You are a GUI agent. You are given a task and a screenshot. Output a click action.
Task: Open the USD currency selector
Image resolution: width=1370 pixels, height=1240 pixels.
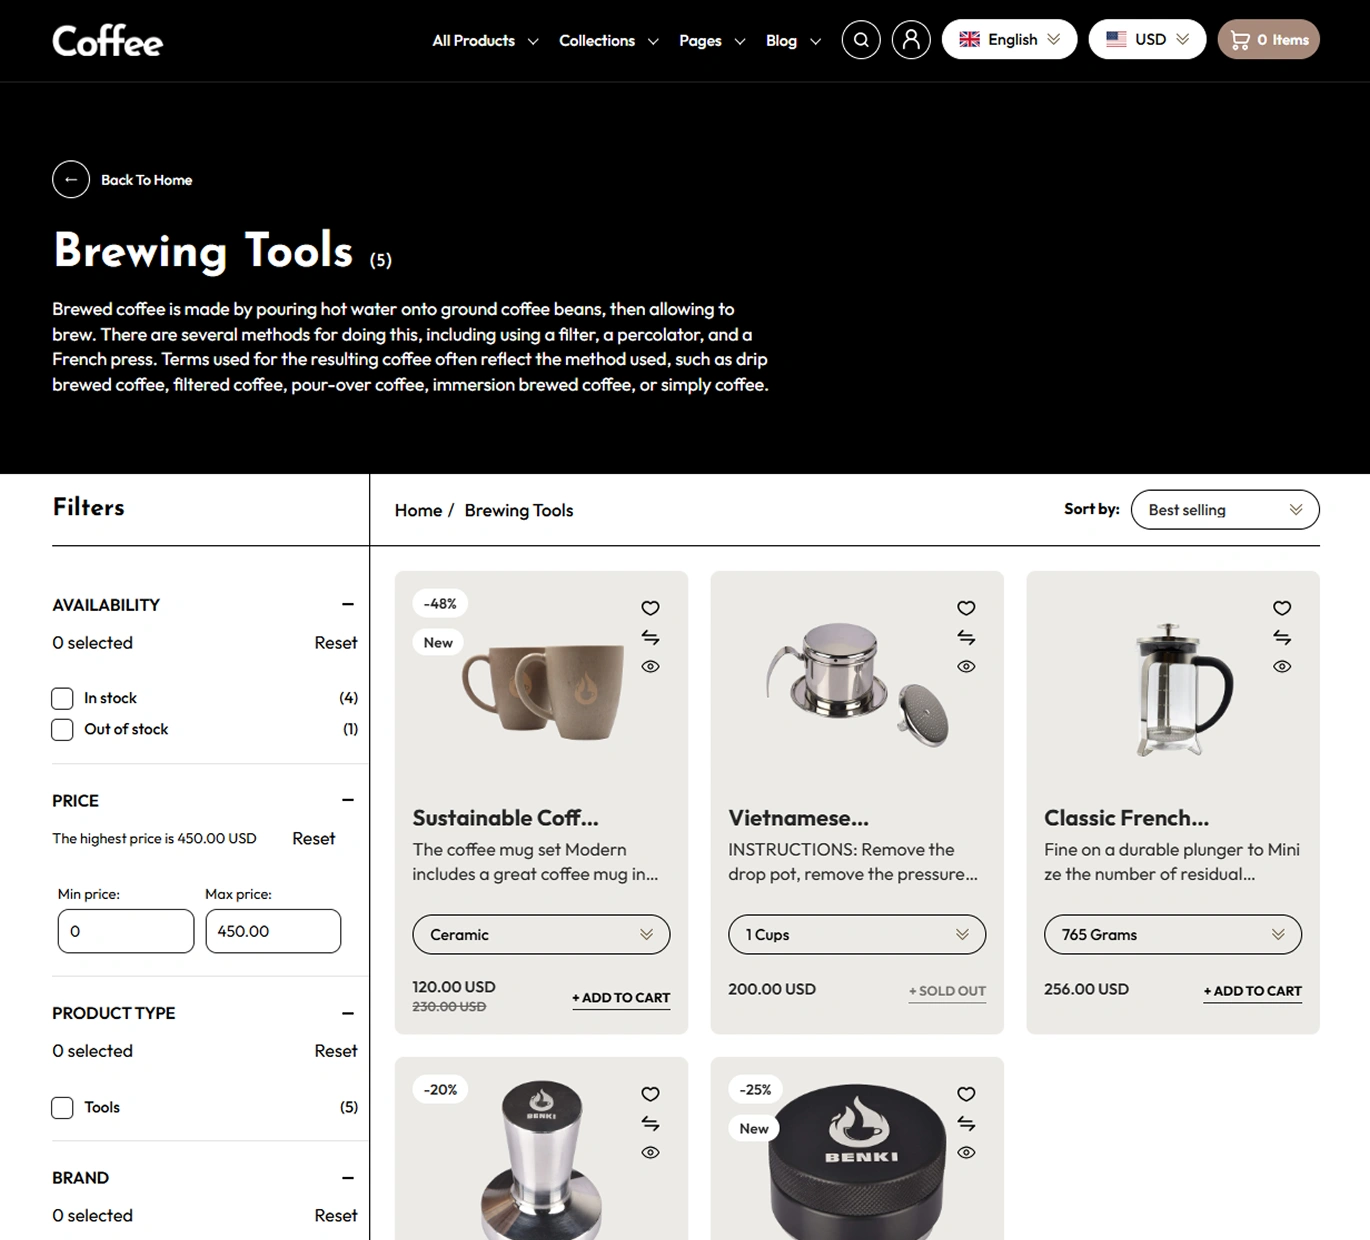coord(1147,40)
